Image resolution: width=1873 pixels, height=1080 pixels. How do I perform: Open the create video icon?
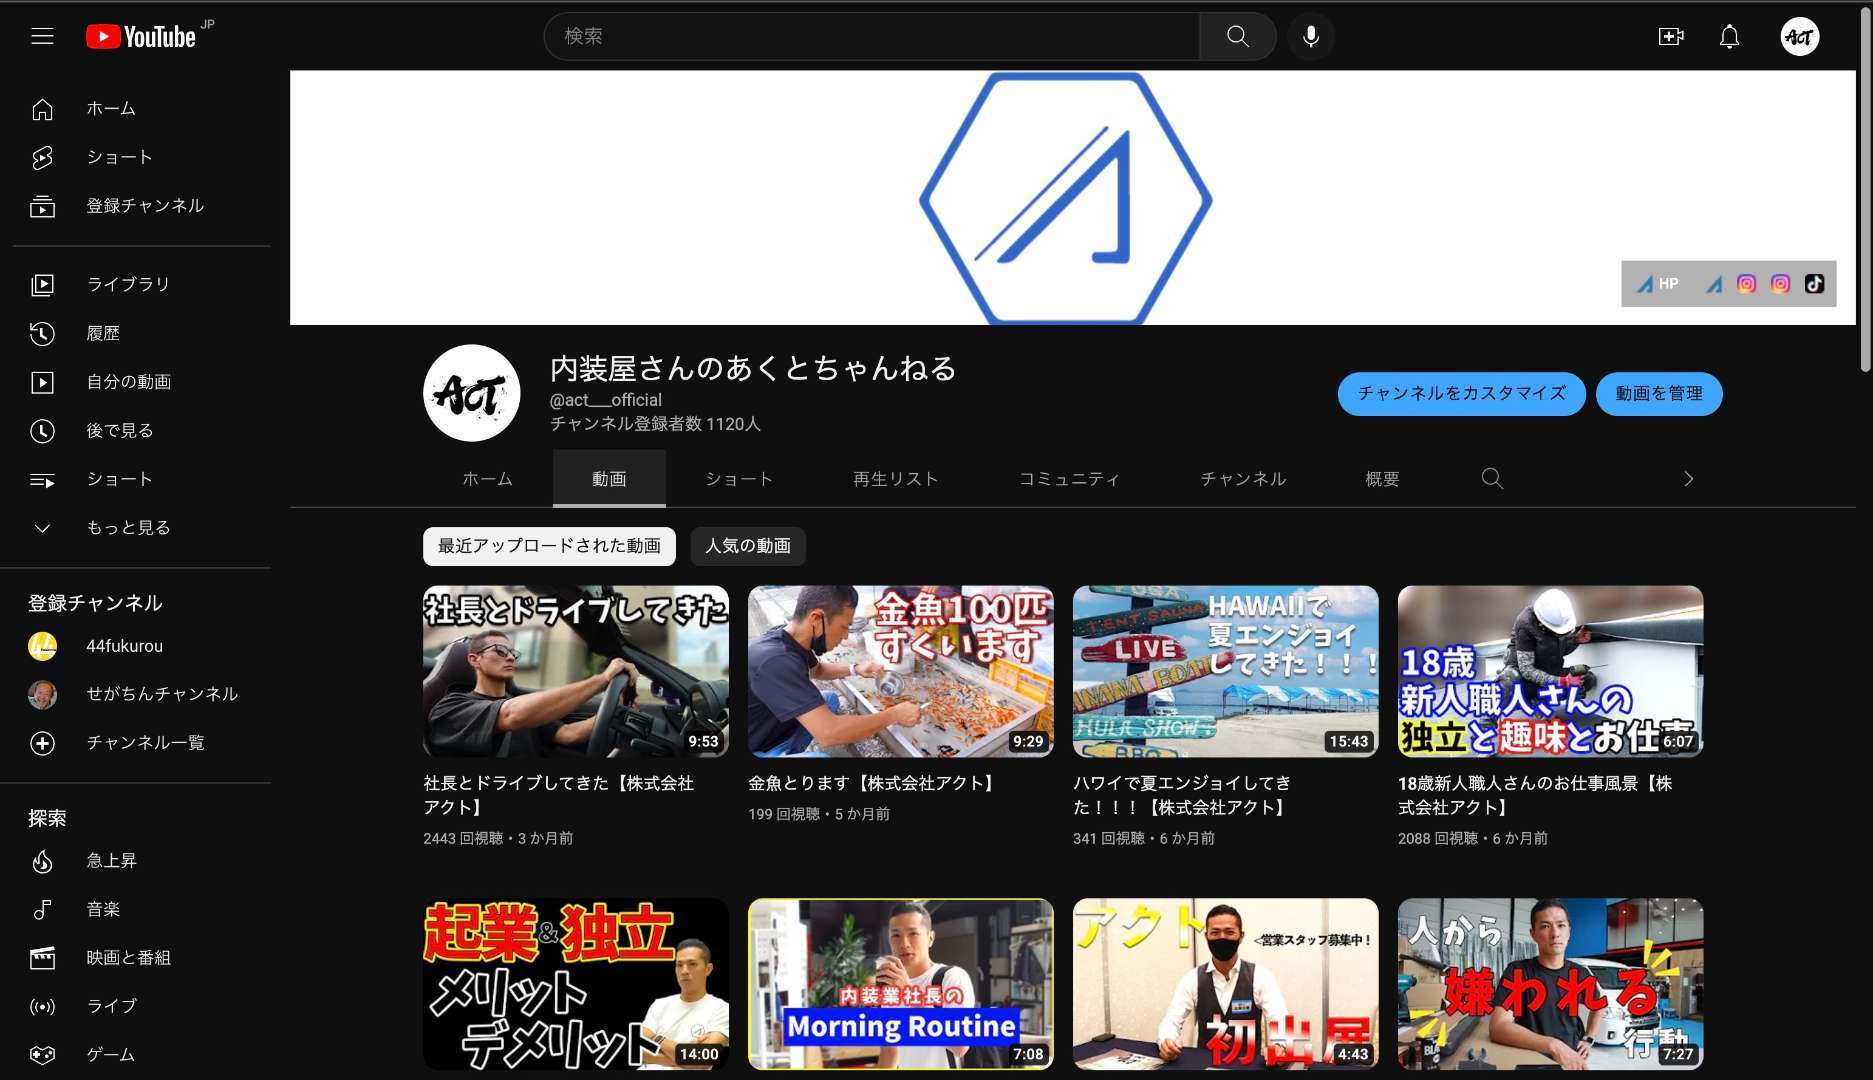pos(1670,37)
